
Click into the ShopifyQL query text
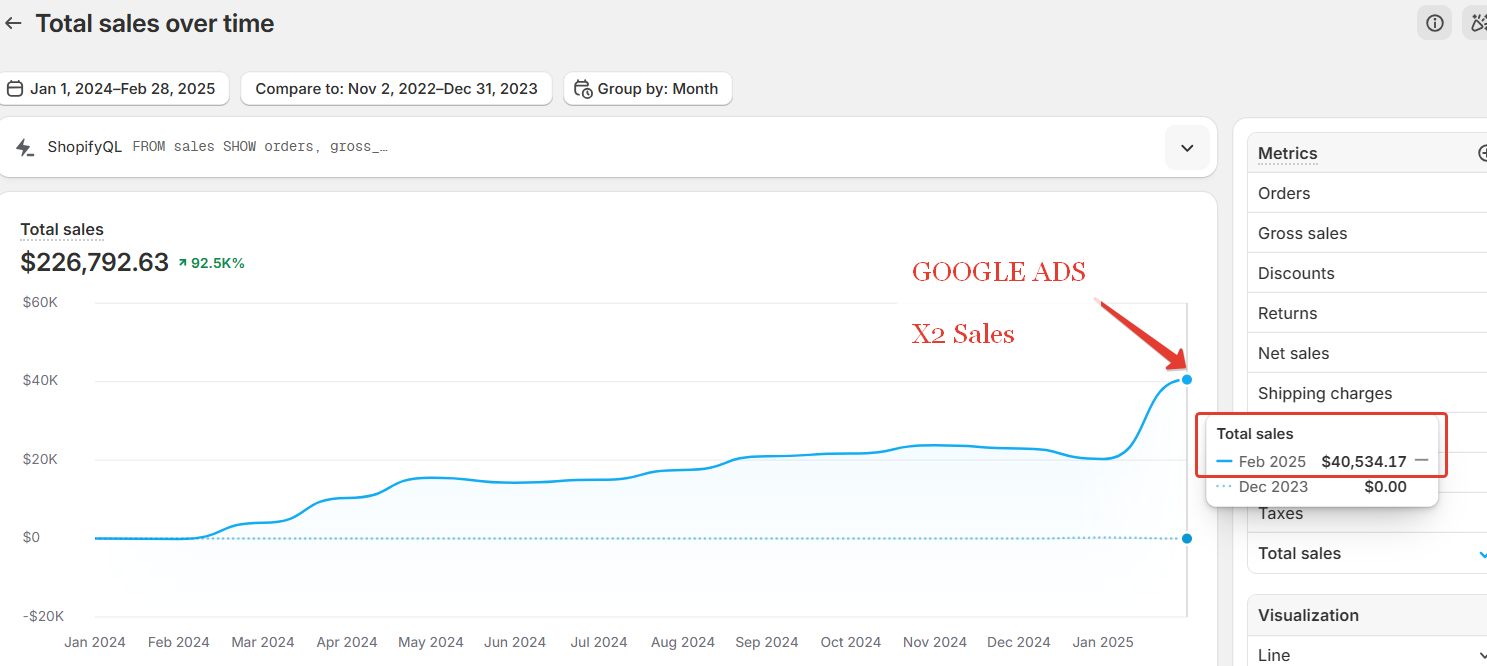260,147
